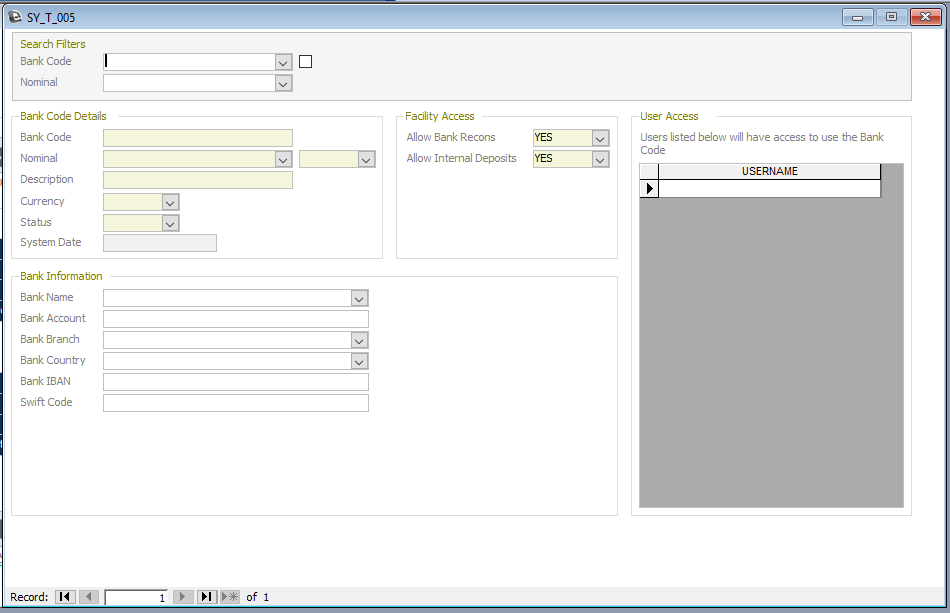Open Nominal search filter dropdown
Viewport: 950px width, 613px height.
pos(283,84)
